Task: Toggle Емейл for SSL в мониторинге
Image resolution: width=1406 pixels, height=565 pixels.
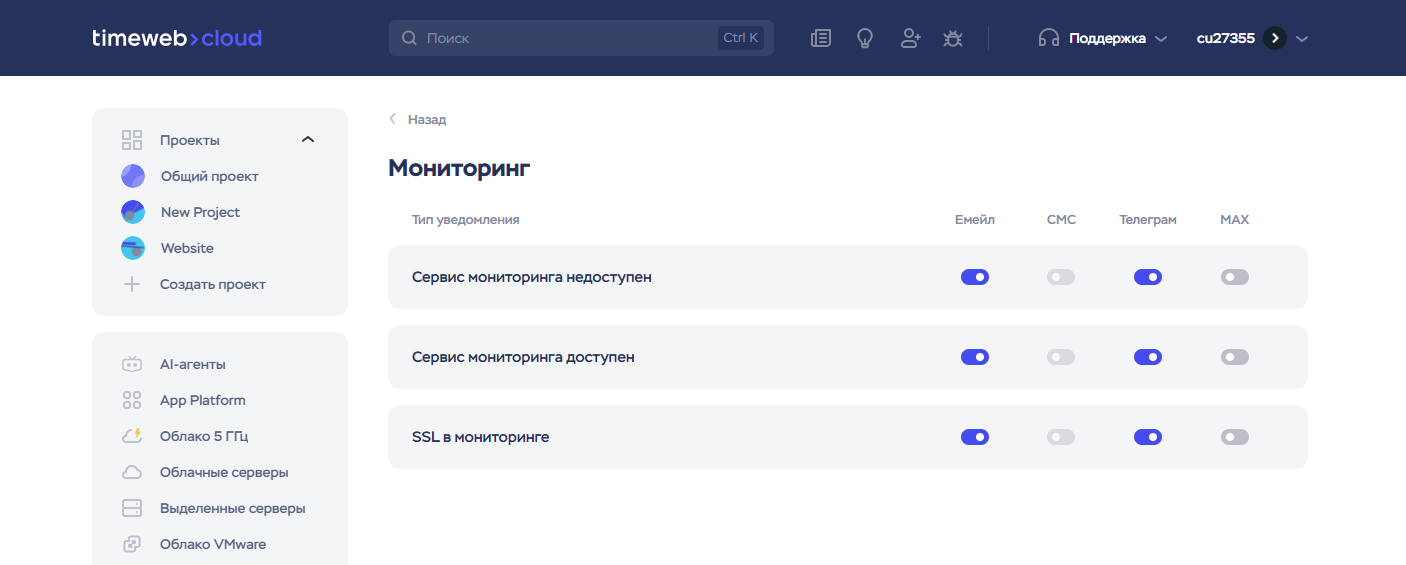Action: click(x=975, y=437)
